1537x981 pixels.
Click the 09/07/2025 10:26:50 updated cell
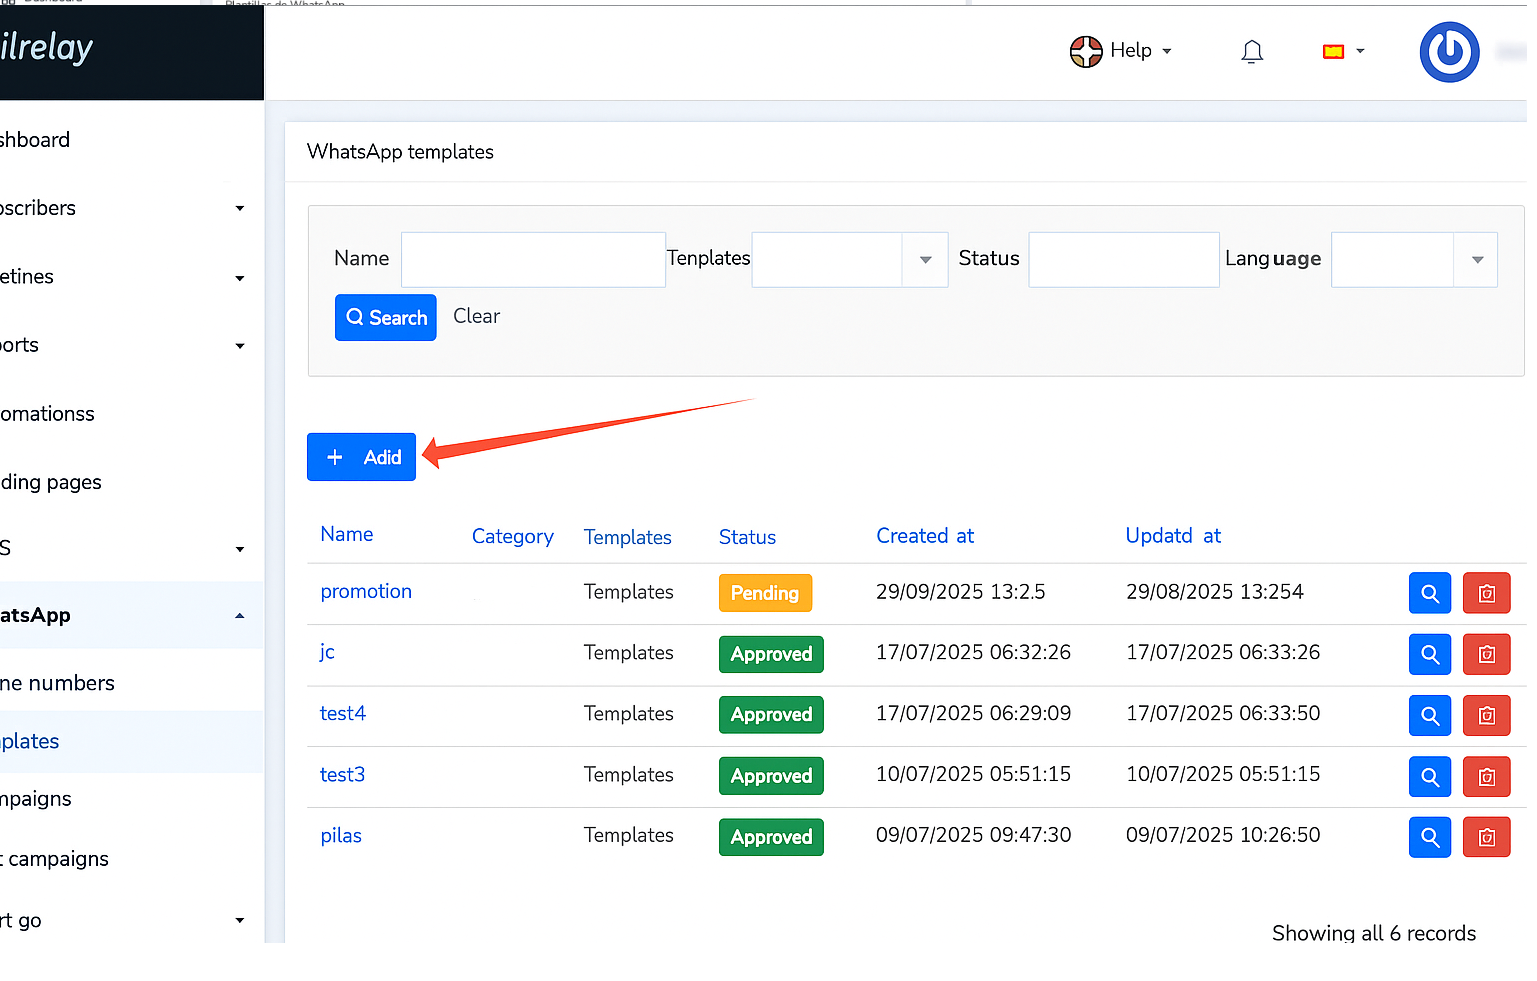pos(1223,835)
